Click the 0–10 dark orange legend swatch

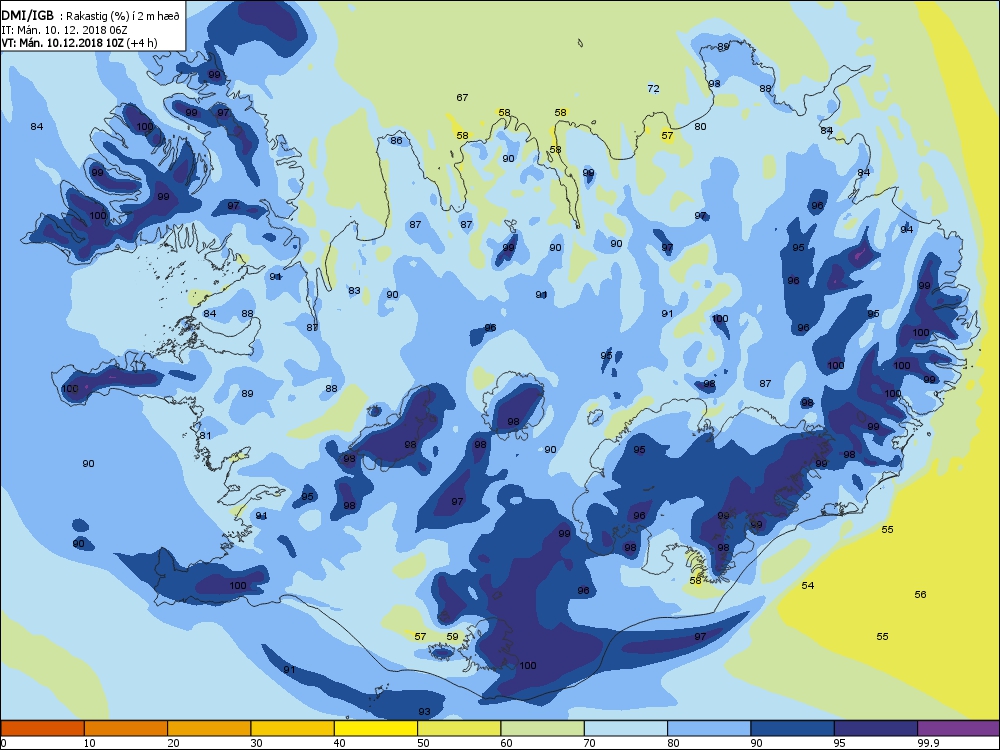[x=42, y=728]
